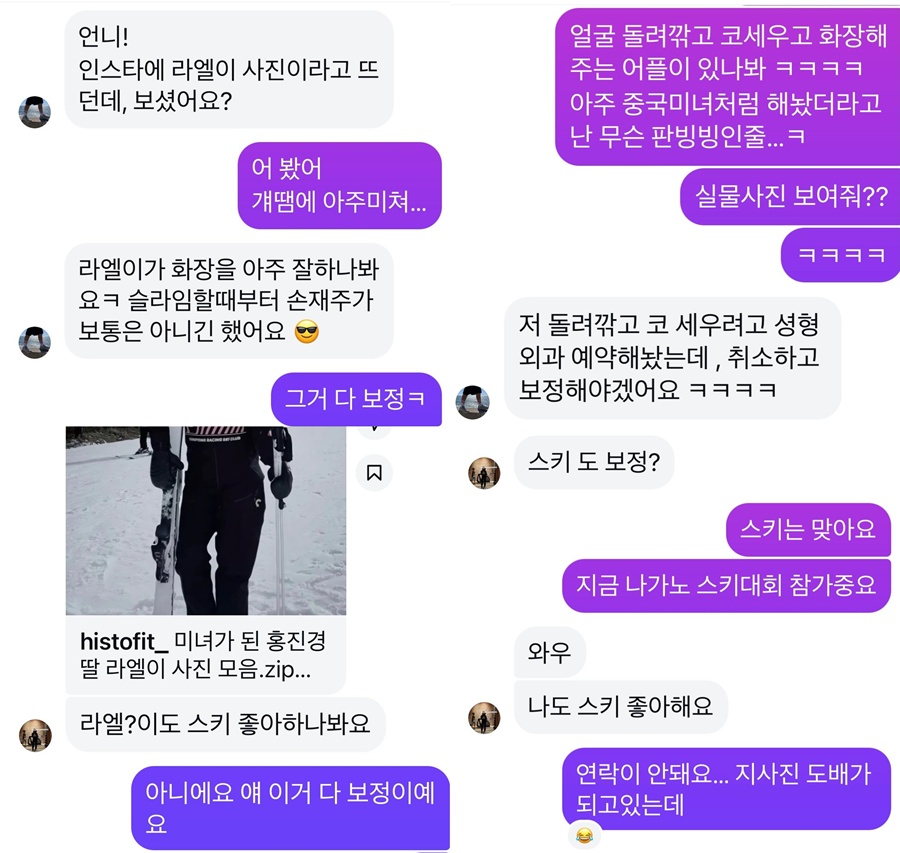The image size is (900, 853).
Task: Tap the bookmark icon beside the shared post
Action: click(374, 472)
